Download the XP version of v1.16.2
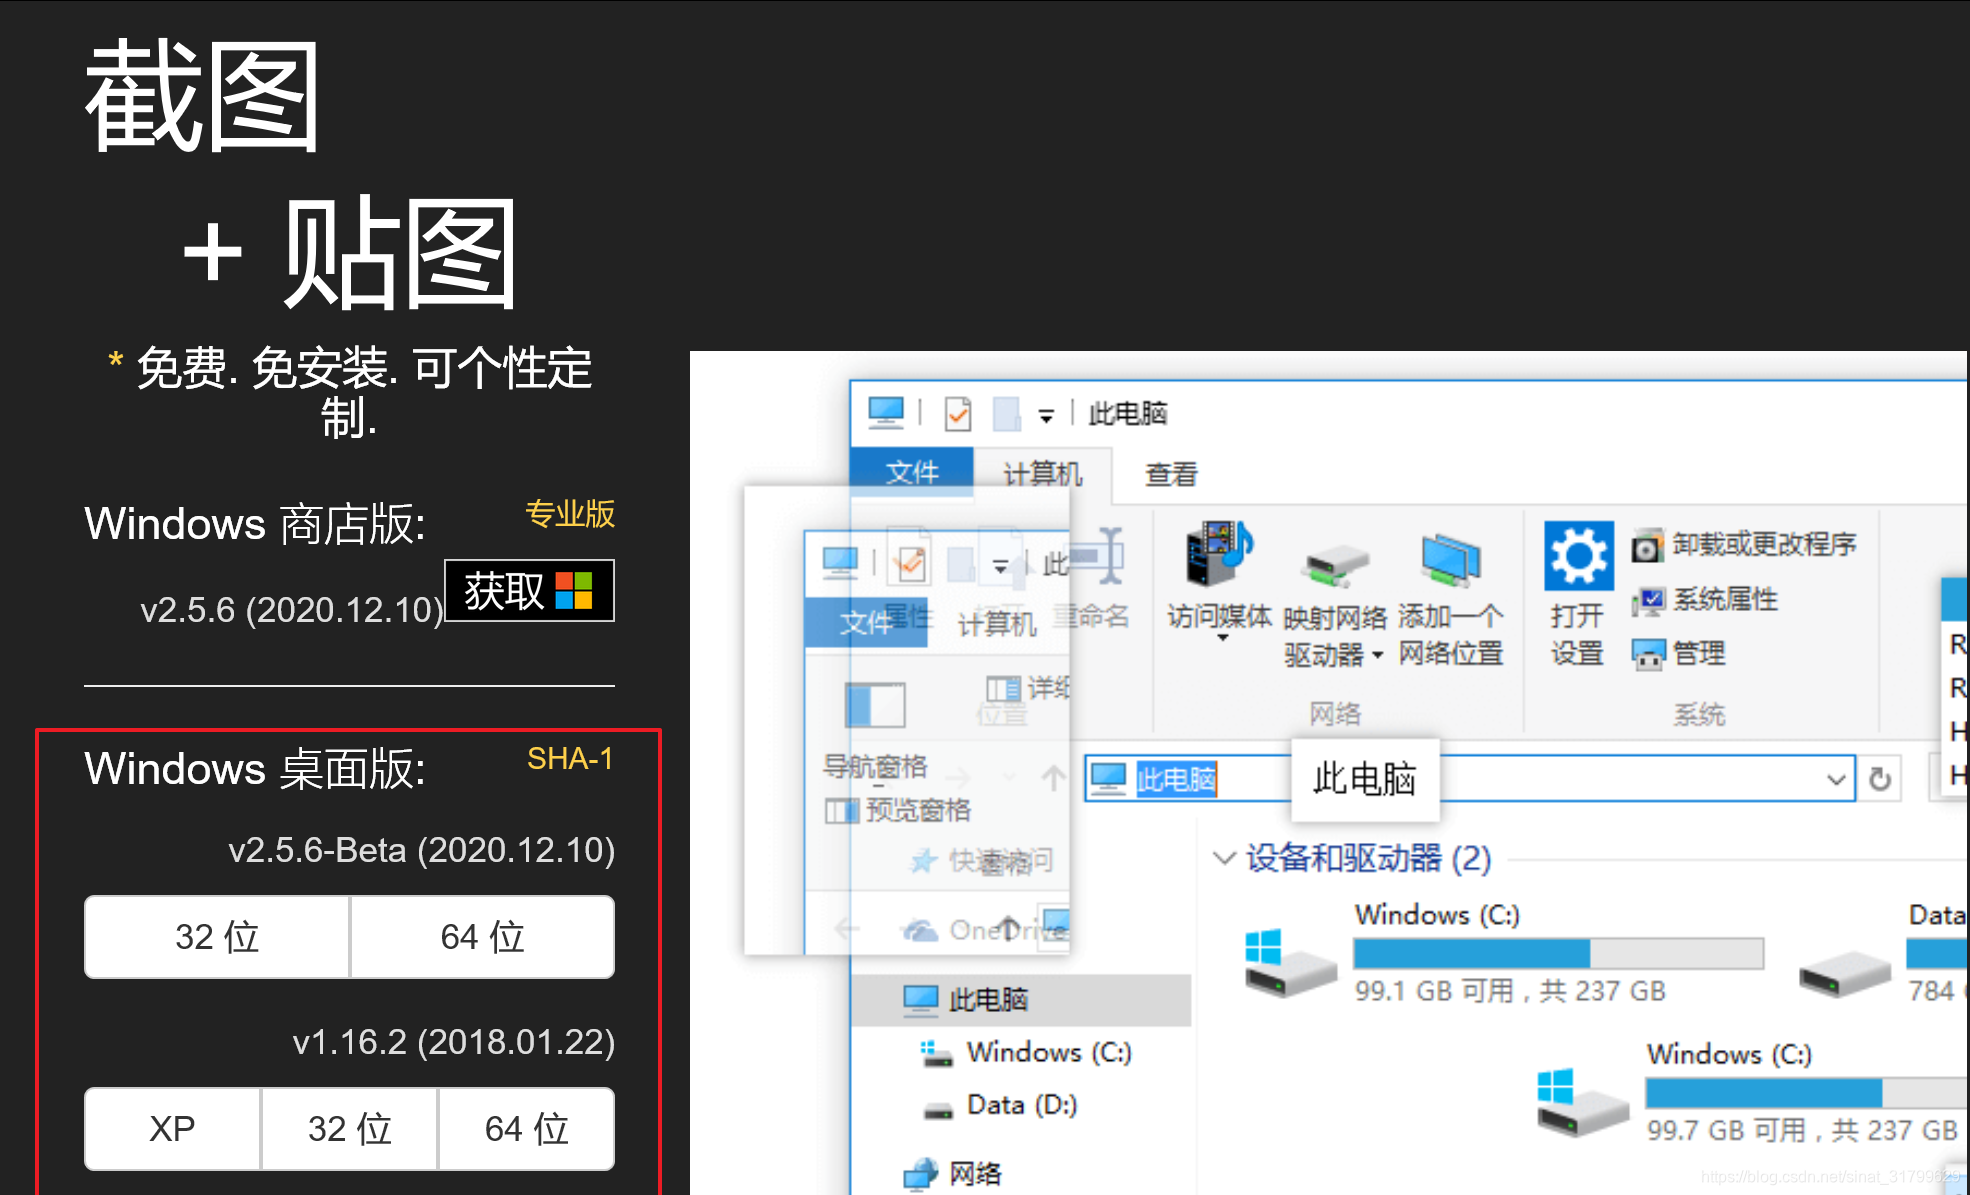This screenshot has width=1970, height=1195. (x=172, y=1129)
